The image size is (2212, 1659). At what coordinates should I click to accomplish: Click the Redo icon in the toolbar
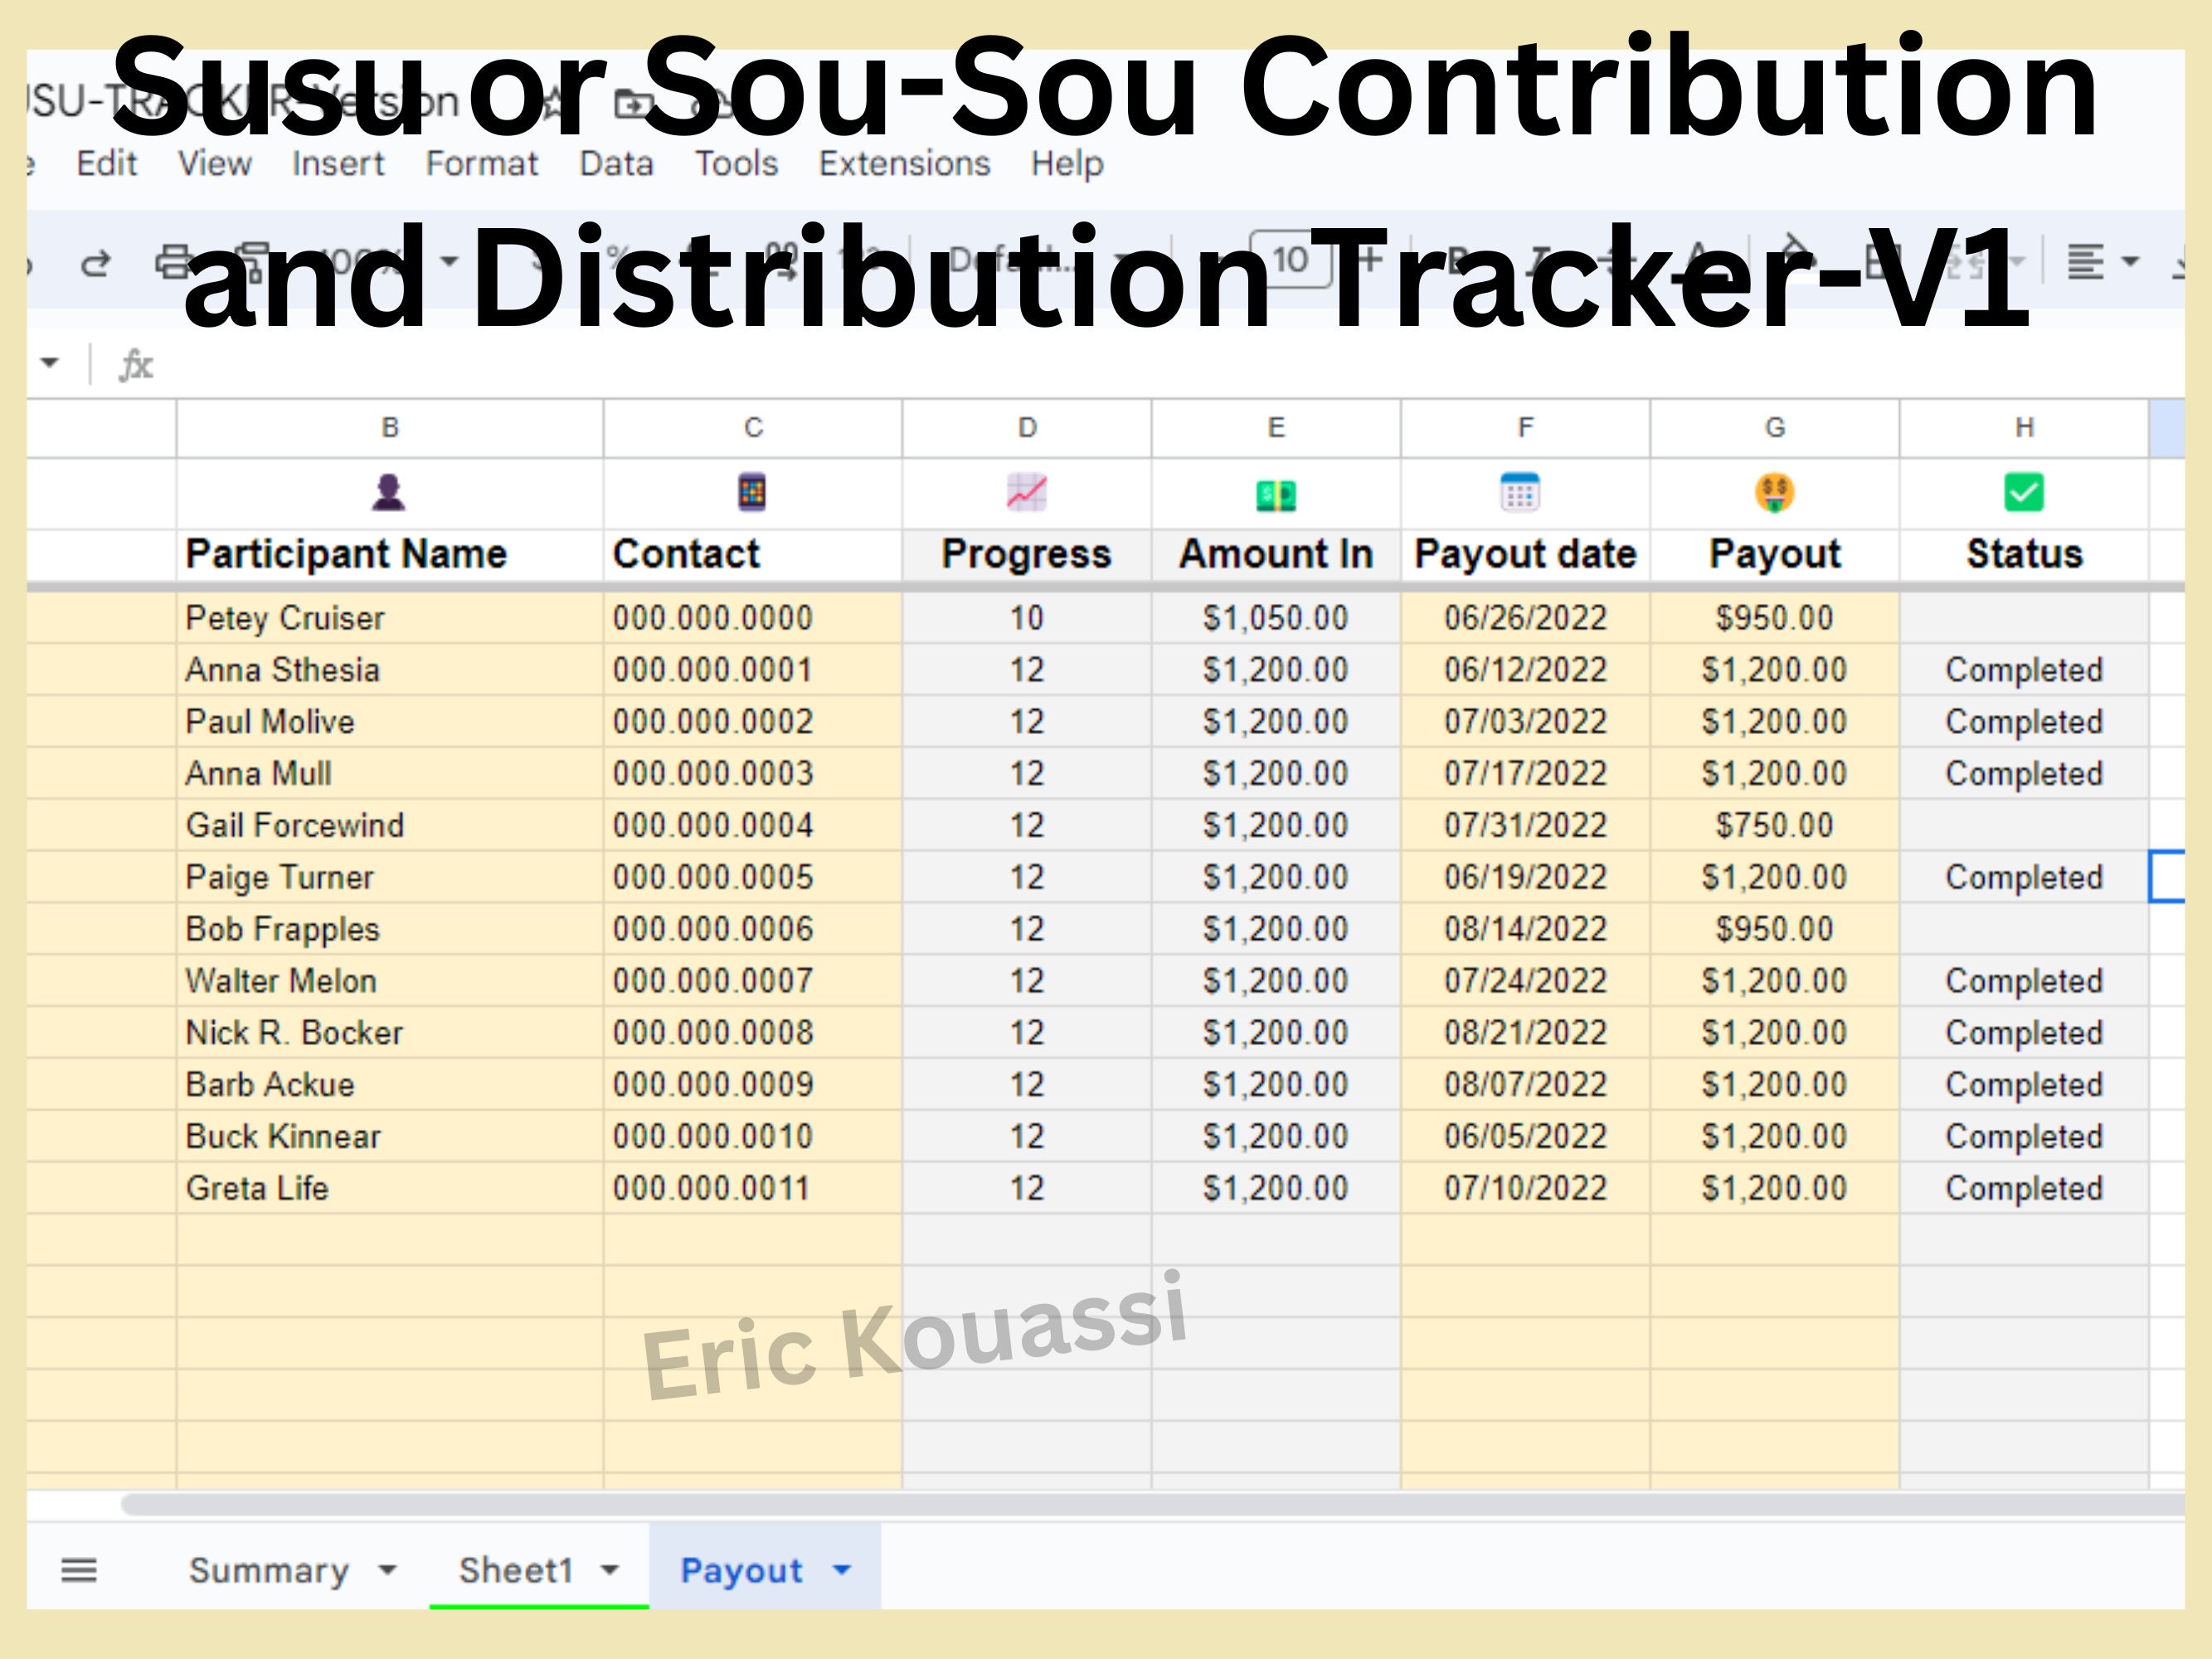pos(97,262)
